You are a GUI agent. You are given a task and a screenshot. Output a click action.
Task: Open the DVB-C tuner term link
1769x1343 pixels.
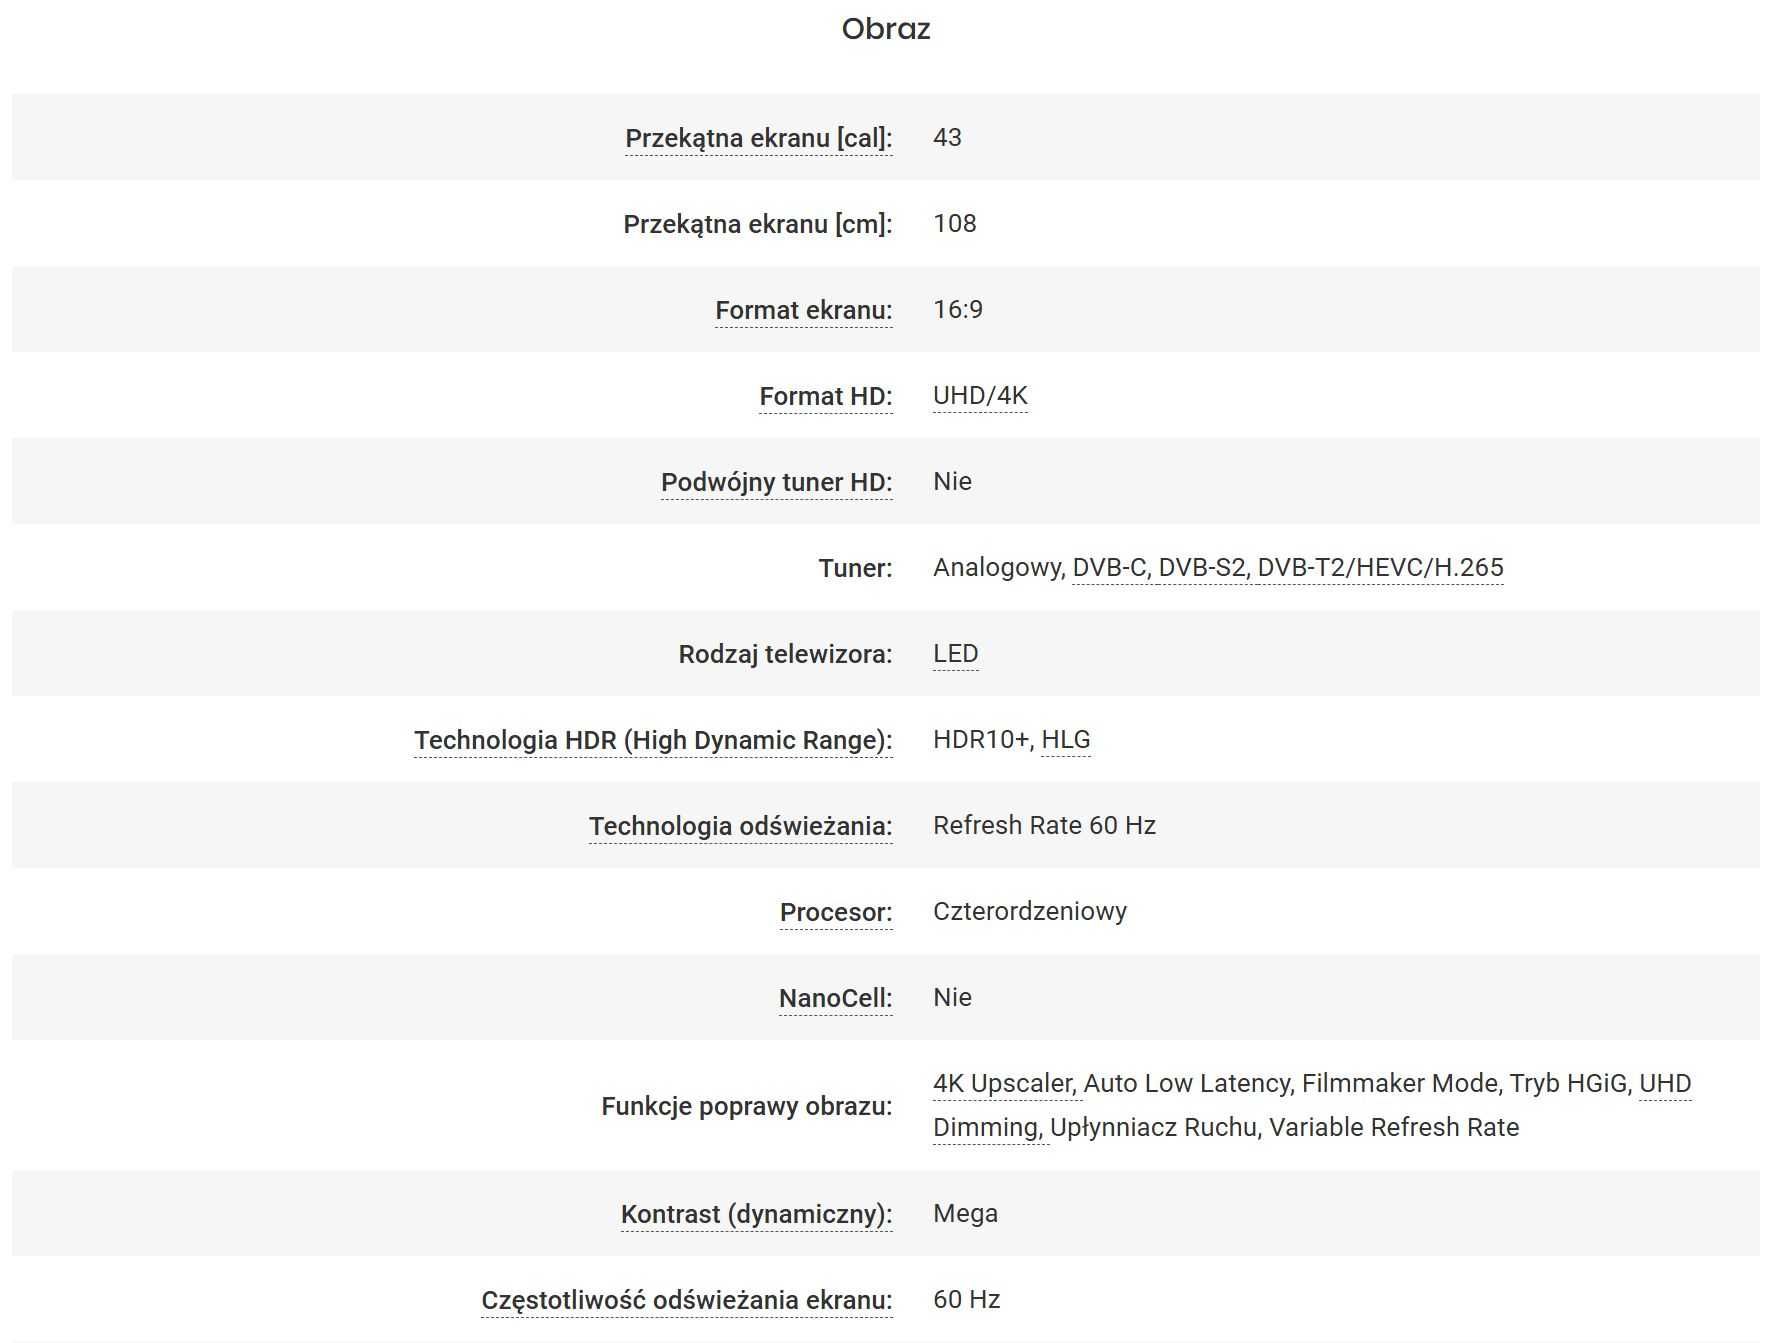[1111, 567]
